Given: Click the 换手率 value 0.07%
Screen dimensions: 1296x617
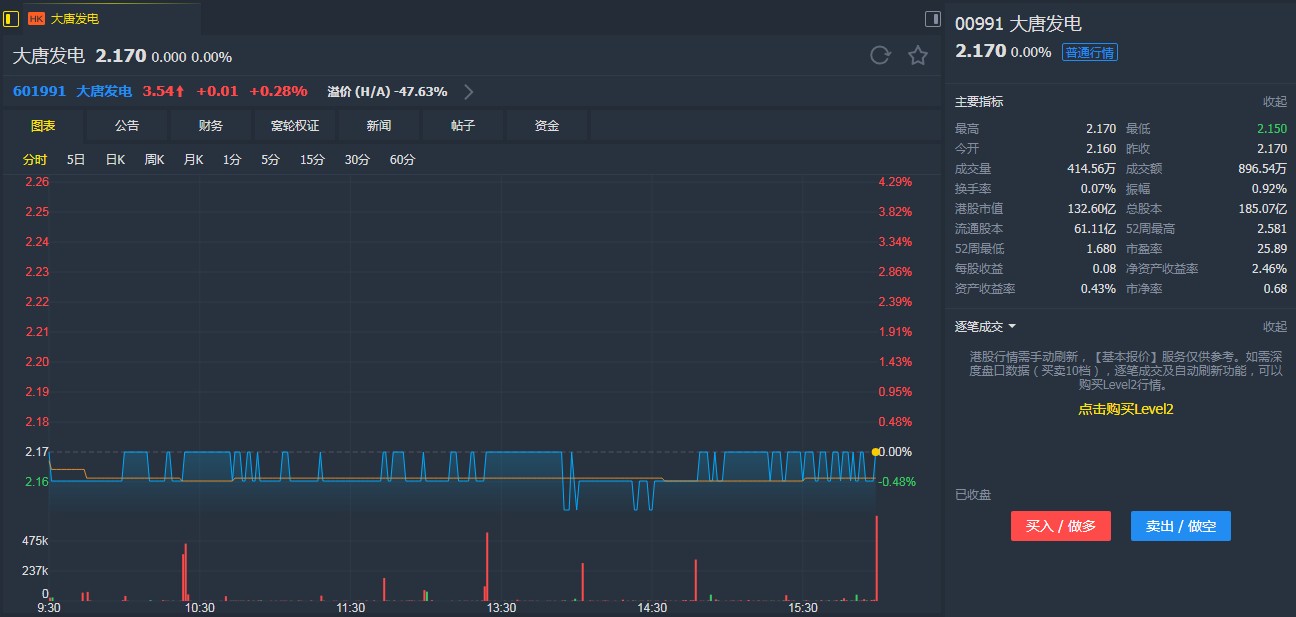Looking at the screenshot, I should click(1098, 189).
